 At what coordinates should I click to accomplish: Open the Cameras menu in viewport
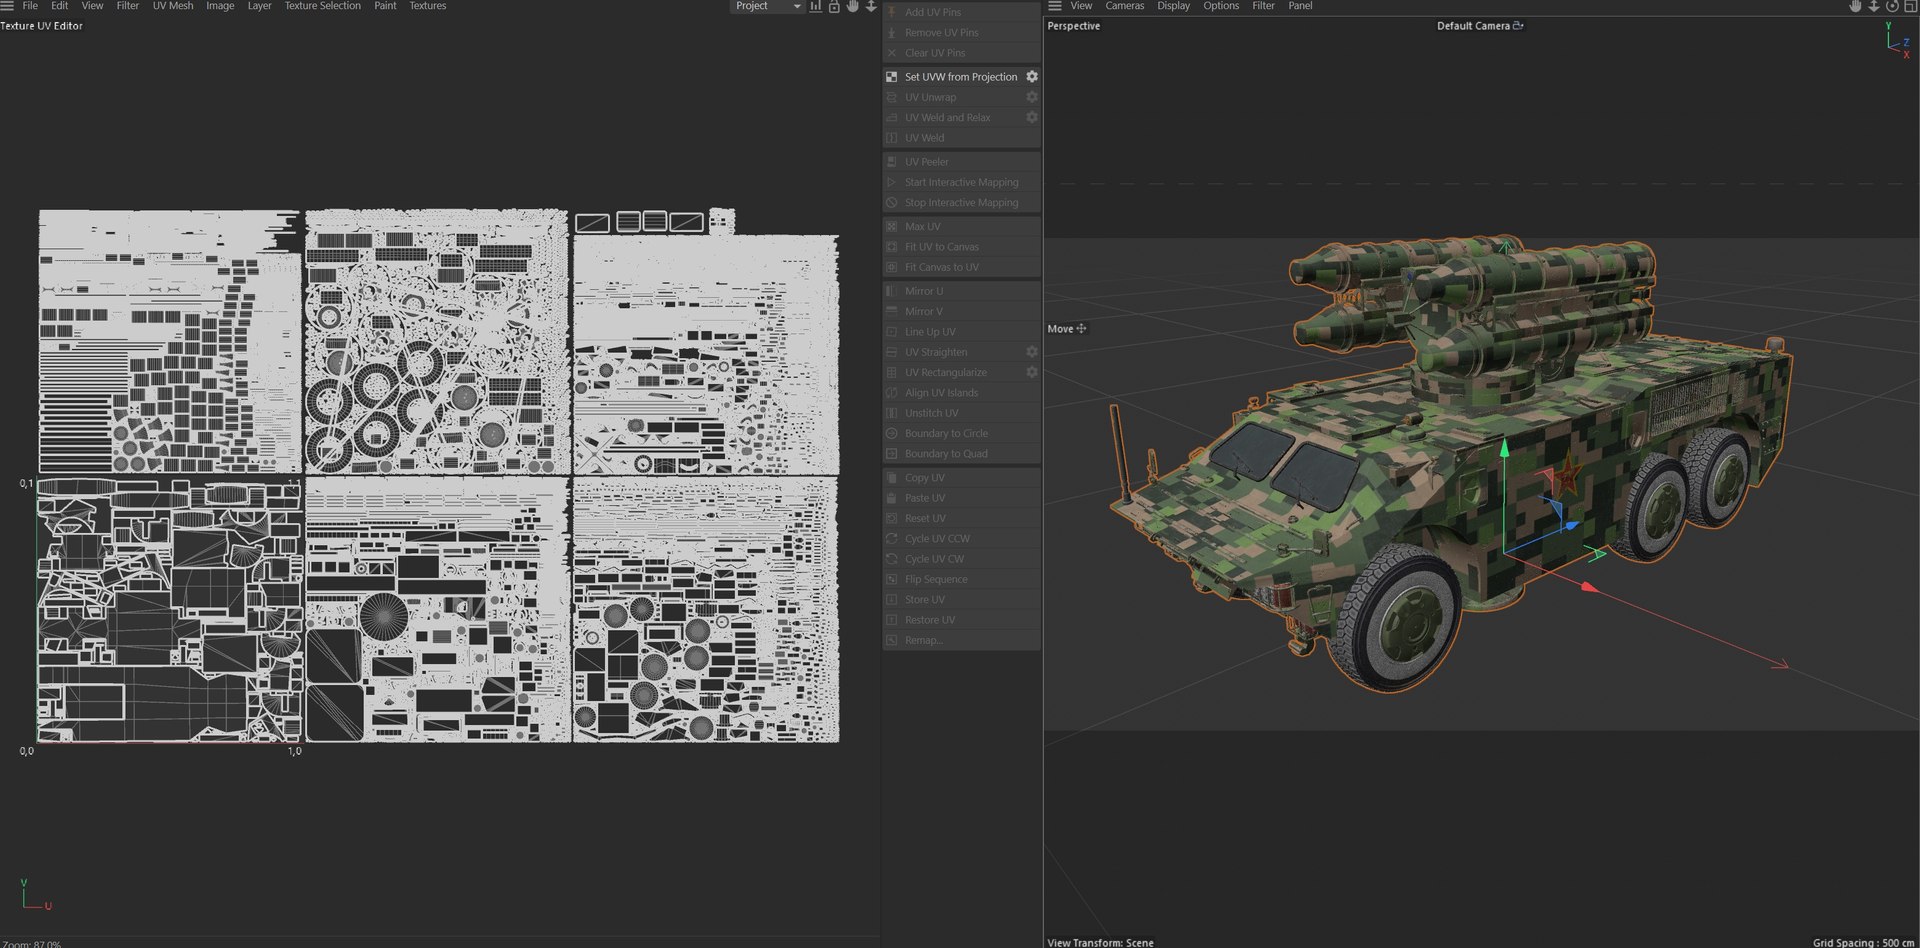pyautogui.click(x=1124, y=6)
